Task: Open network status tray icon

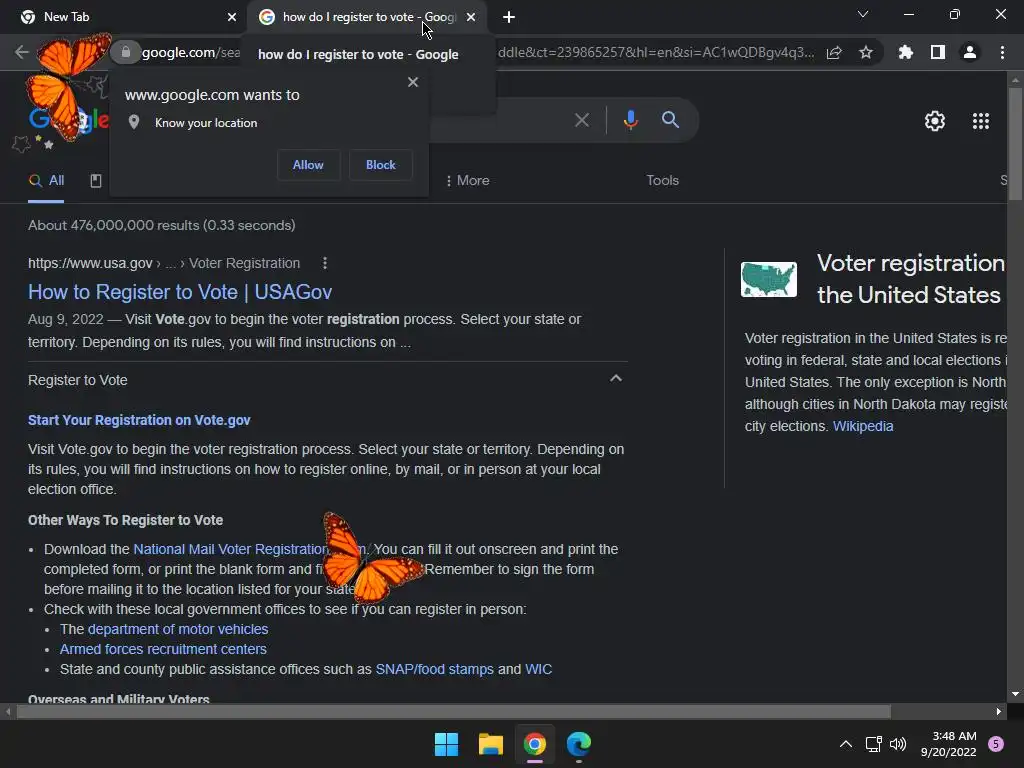Action: pyautogui.click(x=873, y=744)
